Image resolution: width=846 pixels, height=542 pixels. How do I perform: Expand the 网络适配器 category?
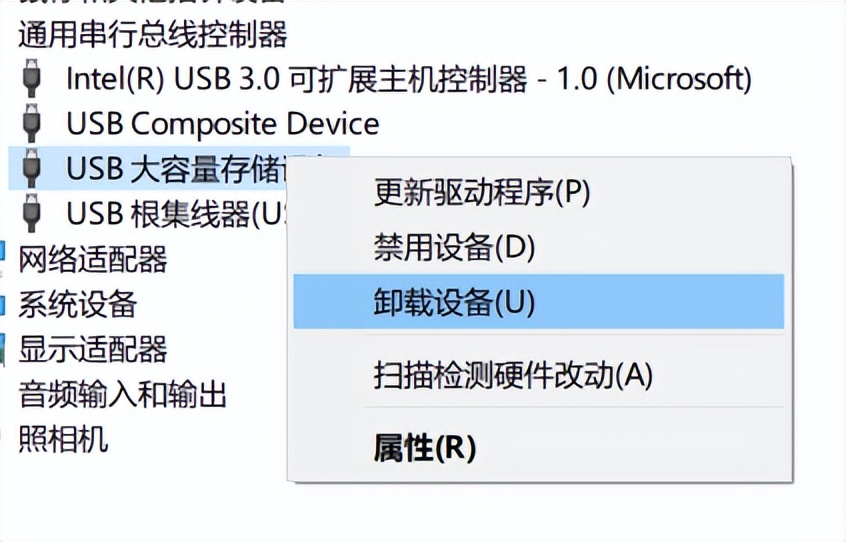coord(93,259)
